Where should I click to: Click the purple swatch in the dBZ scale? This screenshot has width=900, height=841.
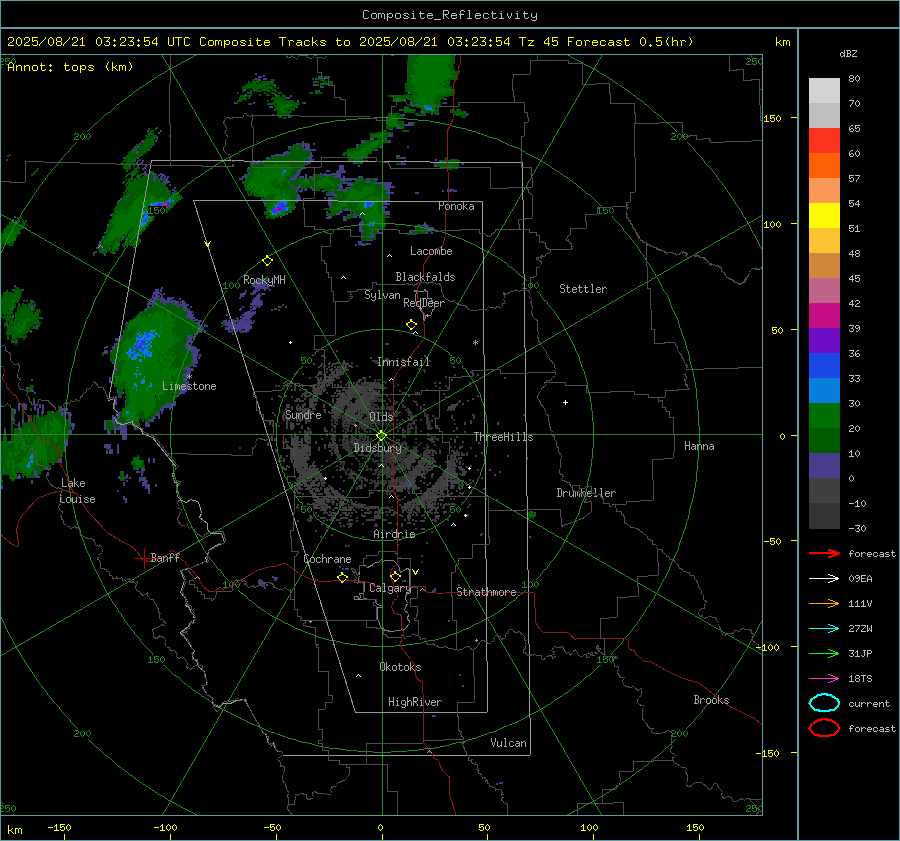pos(824,340)
